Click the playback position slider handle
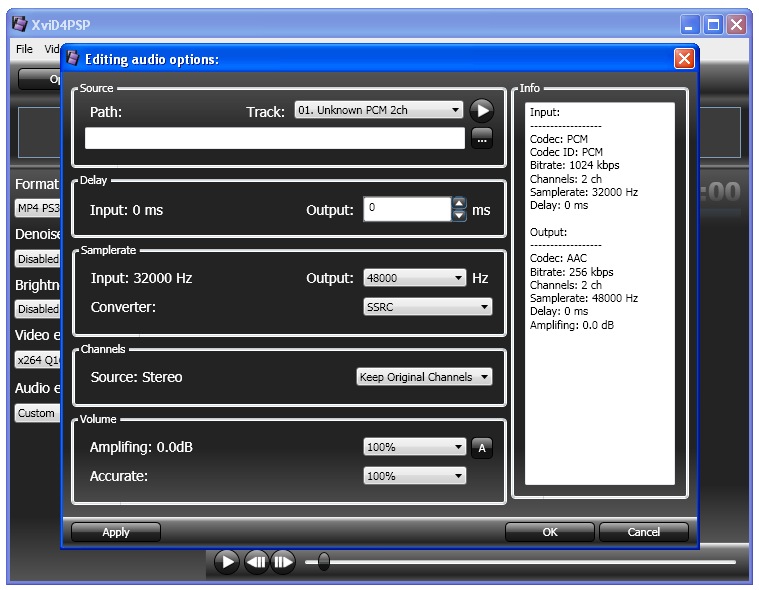This screenshot has width=759, height=590. point(324,562)
